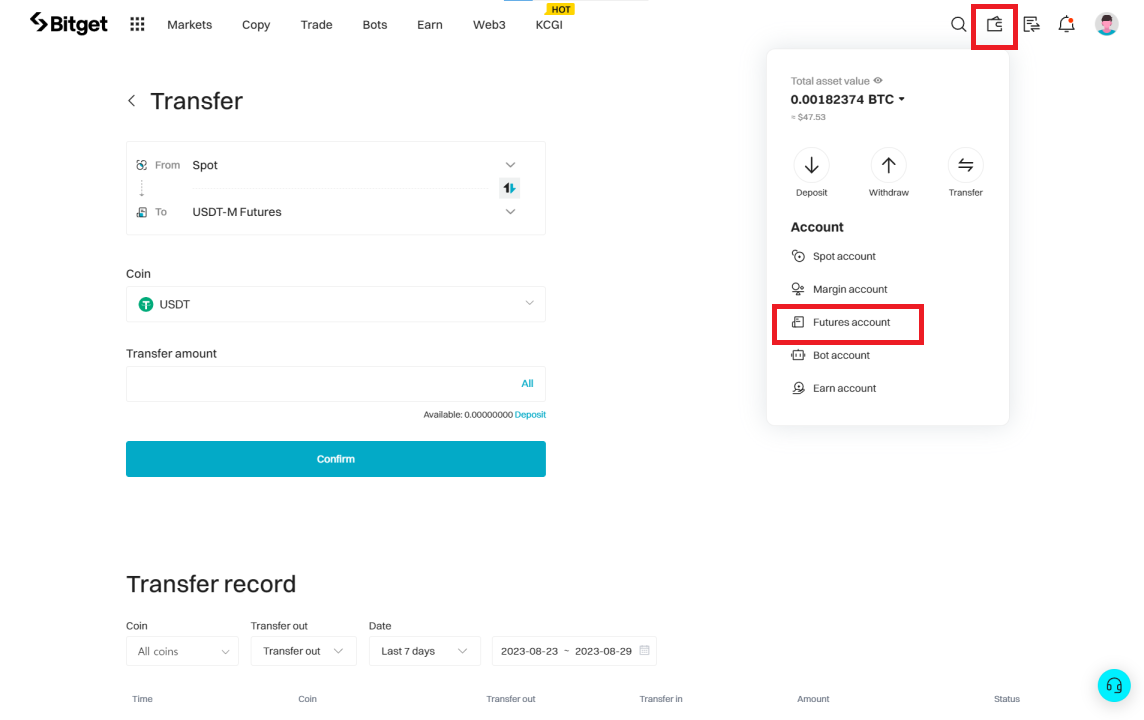1144x720 pixels.
Task: Open the wallet assets icon
Action: [x=994, y=24]
